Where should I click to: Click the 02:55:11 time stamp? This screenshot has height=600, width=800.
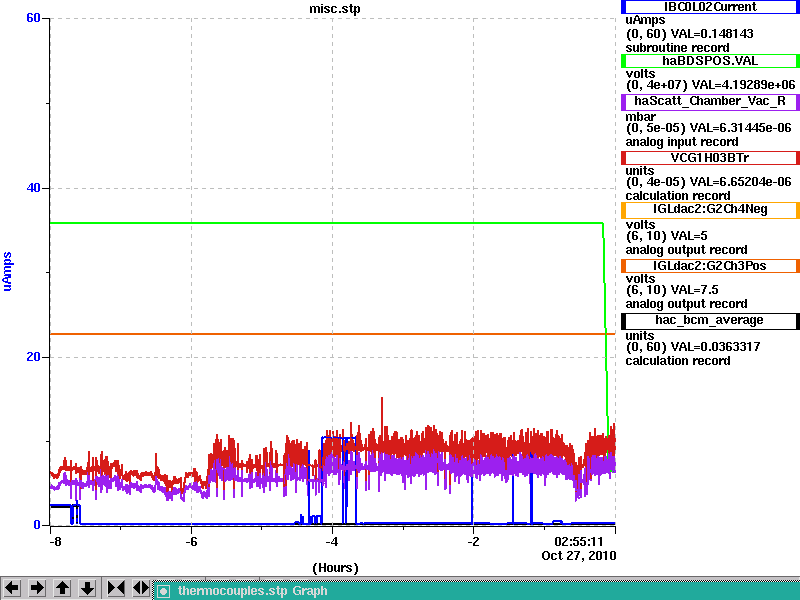pos(579,541)
